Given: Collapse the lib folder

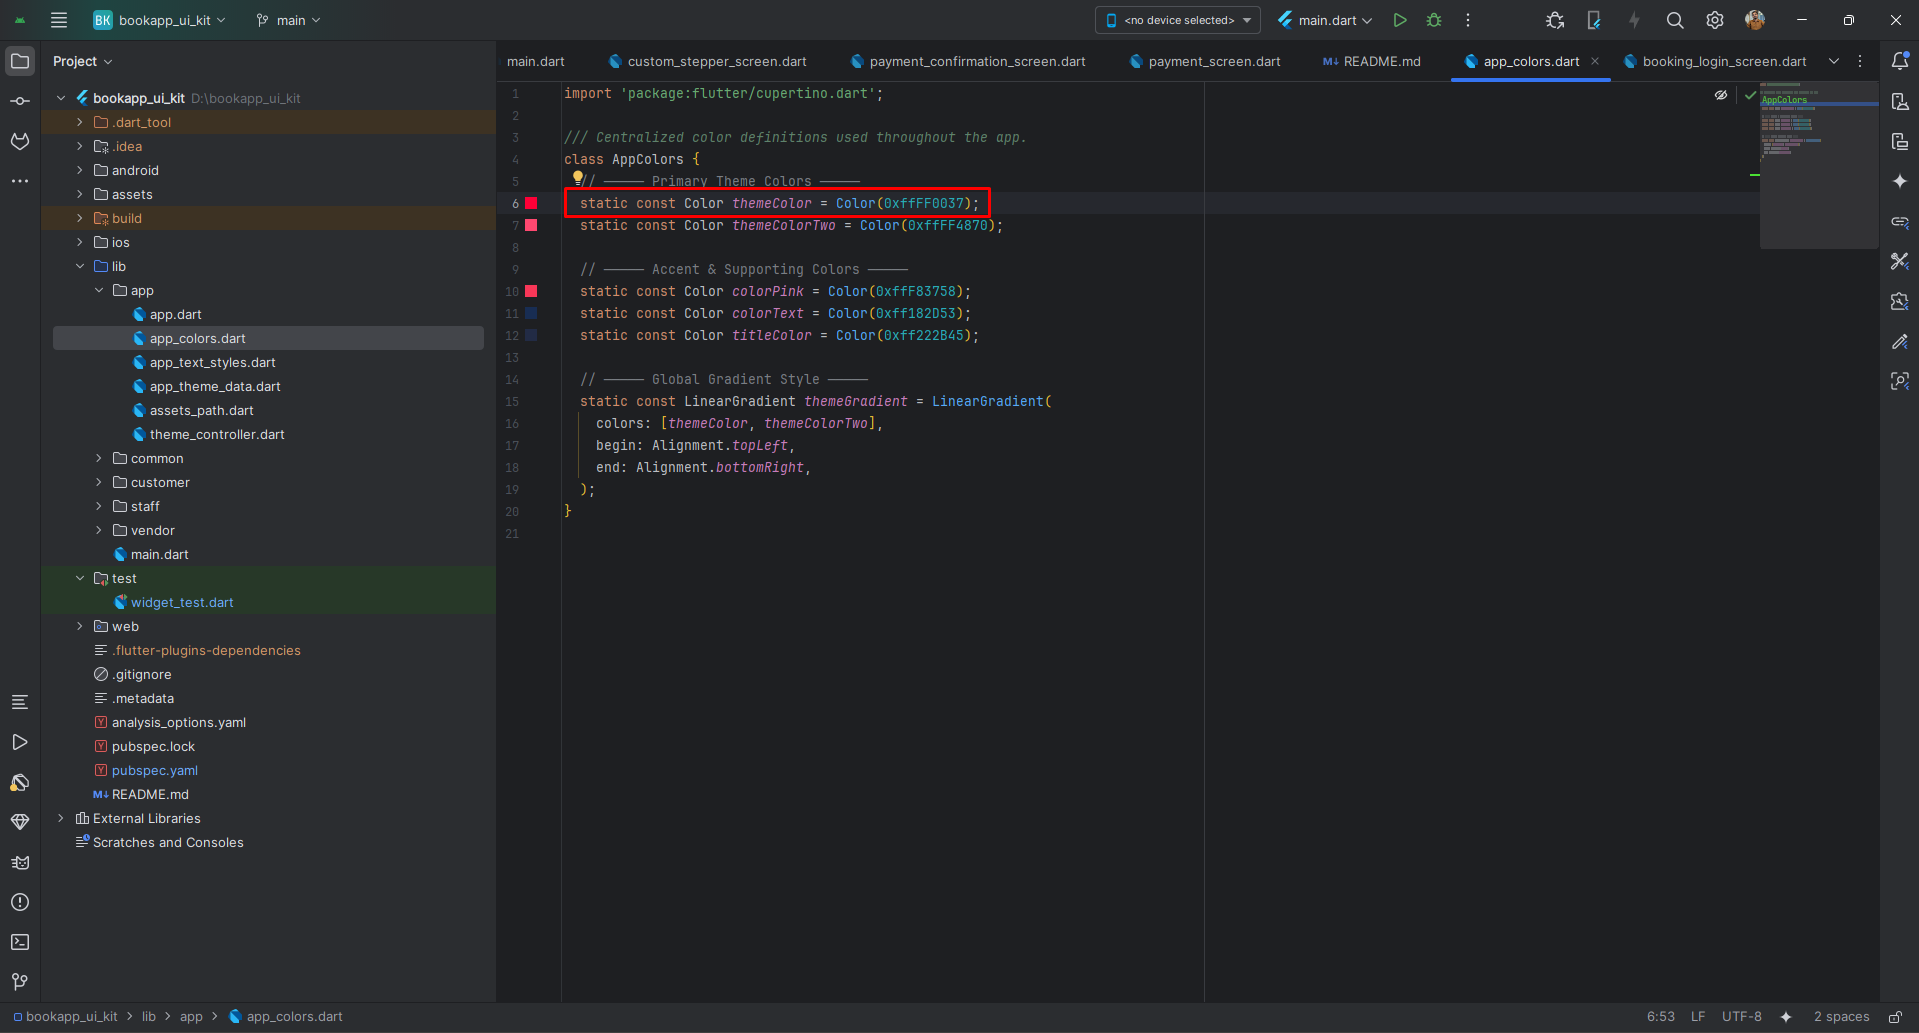Looking at the screenshot, I should (x=80, y=266).
